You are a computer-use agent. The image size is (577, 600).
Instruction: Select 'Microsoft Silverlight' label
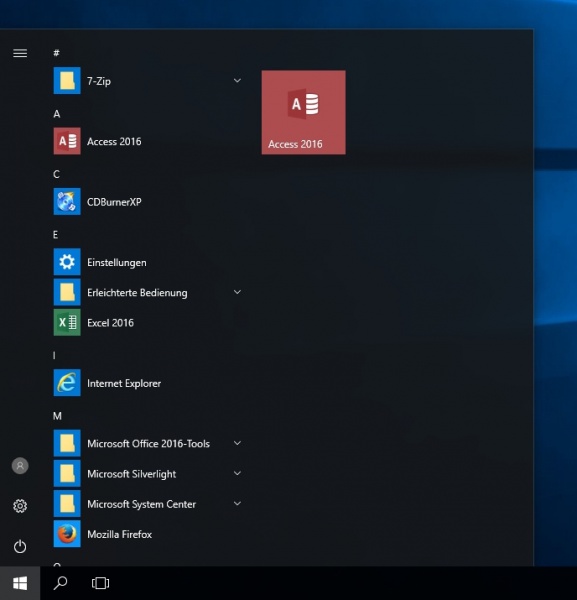pyautogui.click(x=132, y=474)
